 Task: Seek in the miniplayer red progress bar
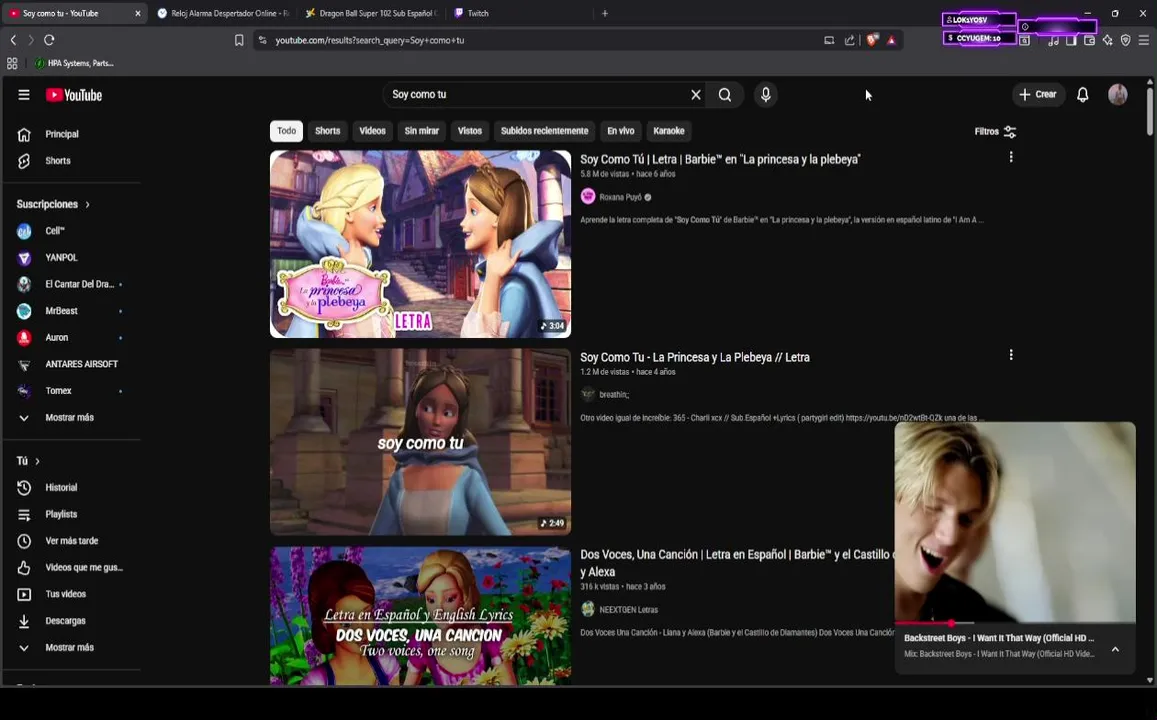[1015, 623]
